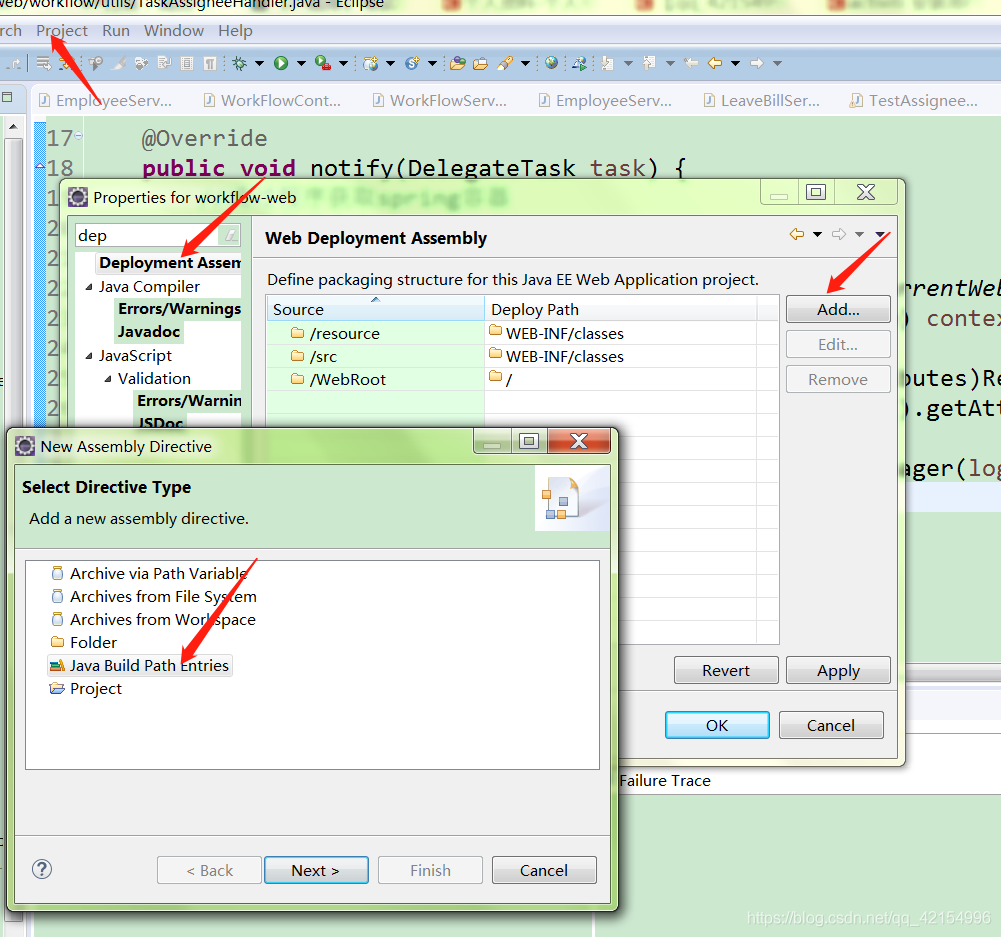This screenshot has width=1001, height=937.
Task: Click the Apply button
Action: [x=838, y=670]
